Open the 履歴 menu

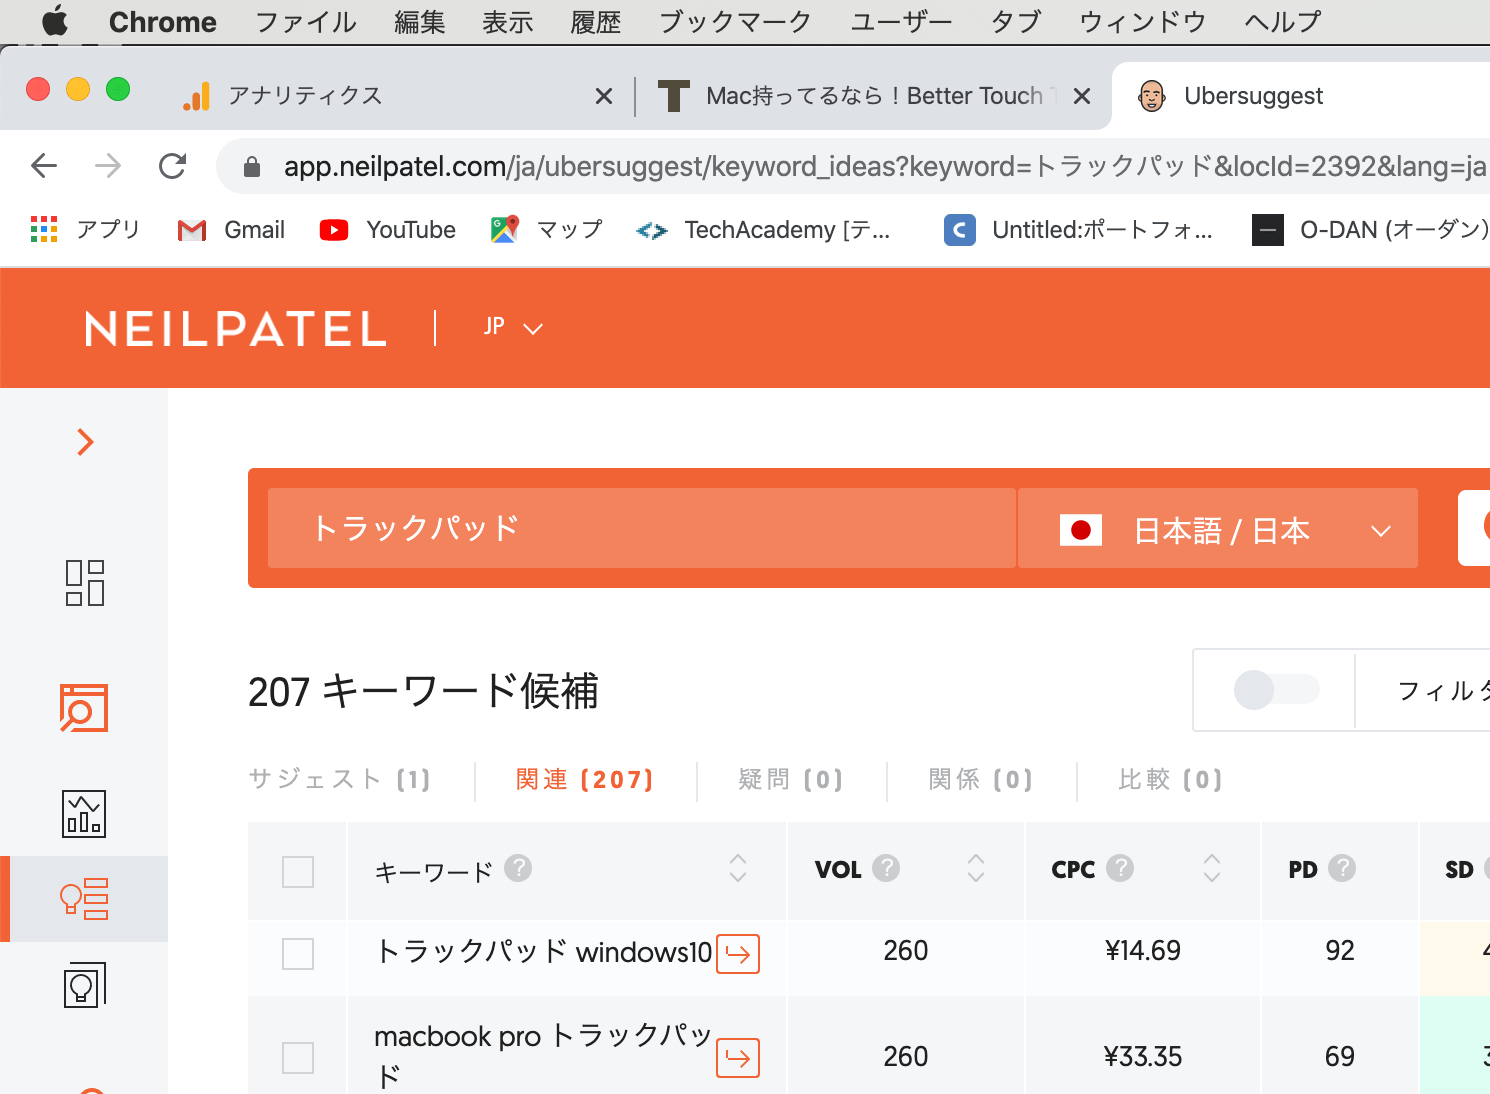[x=595, y=22]
